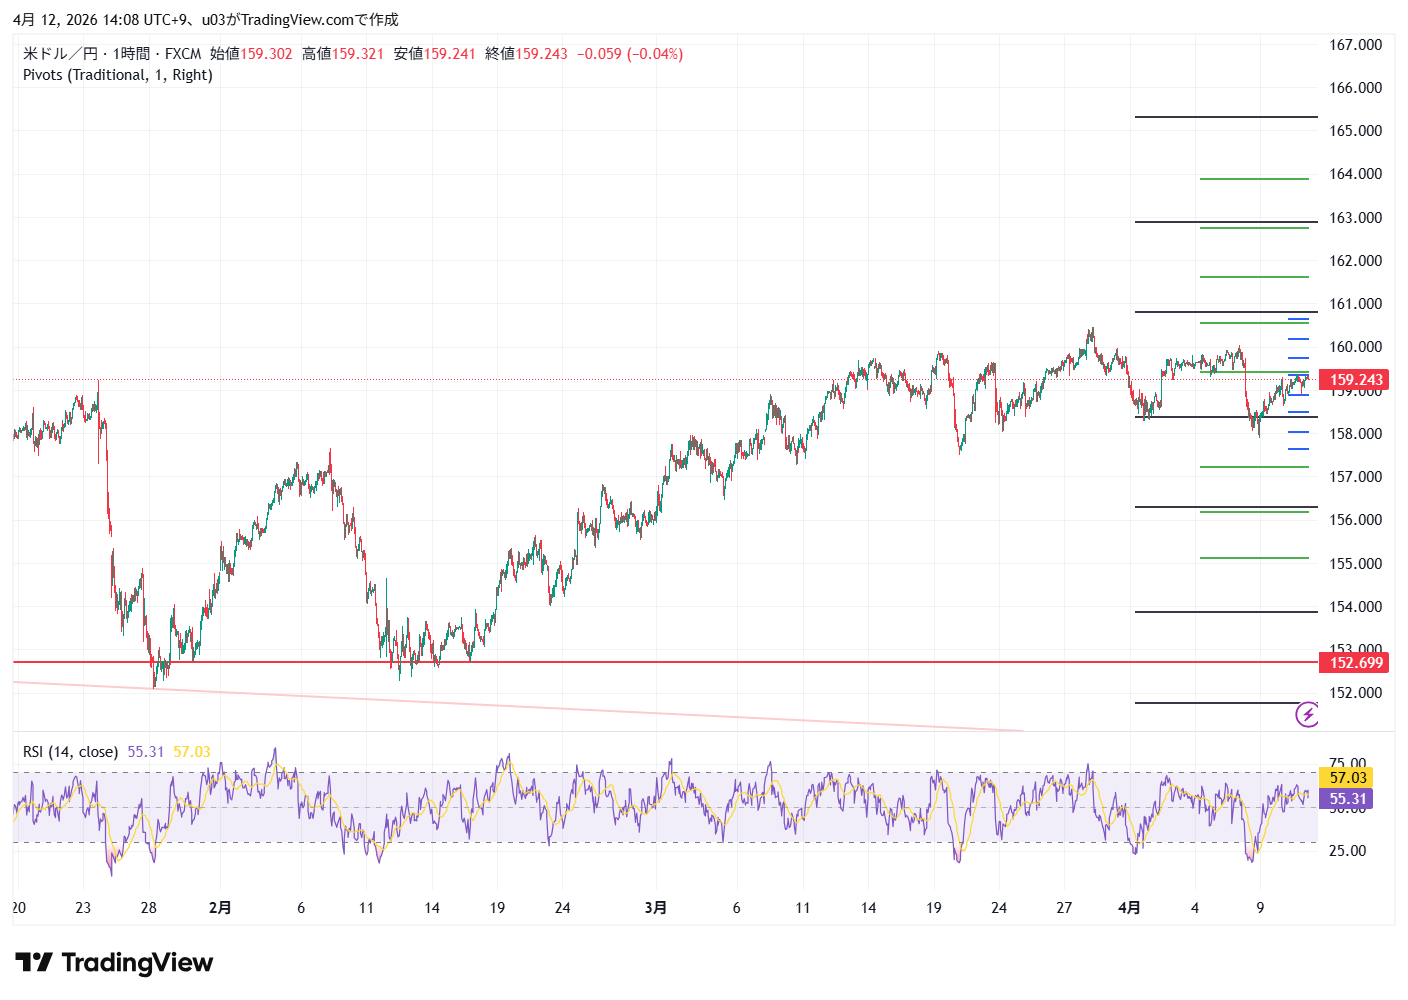
Task: Click the yellow 57.03 RSI axis label
Action: [1347, 778]
